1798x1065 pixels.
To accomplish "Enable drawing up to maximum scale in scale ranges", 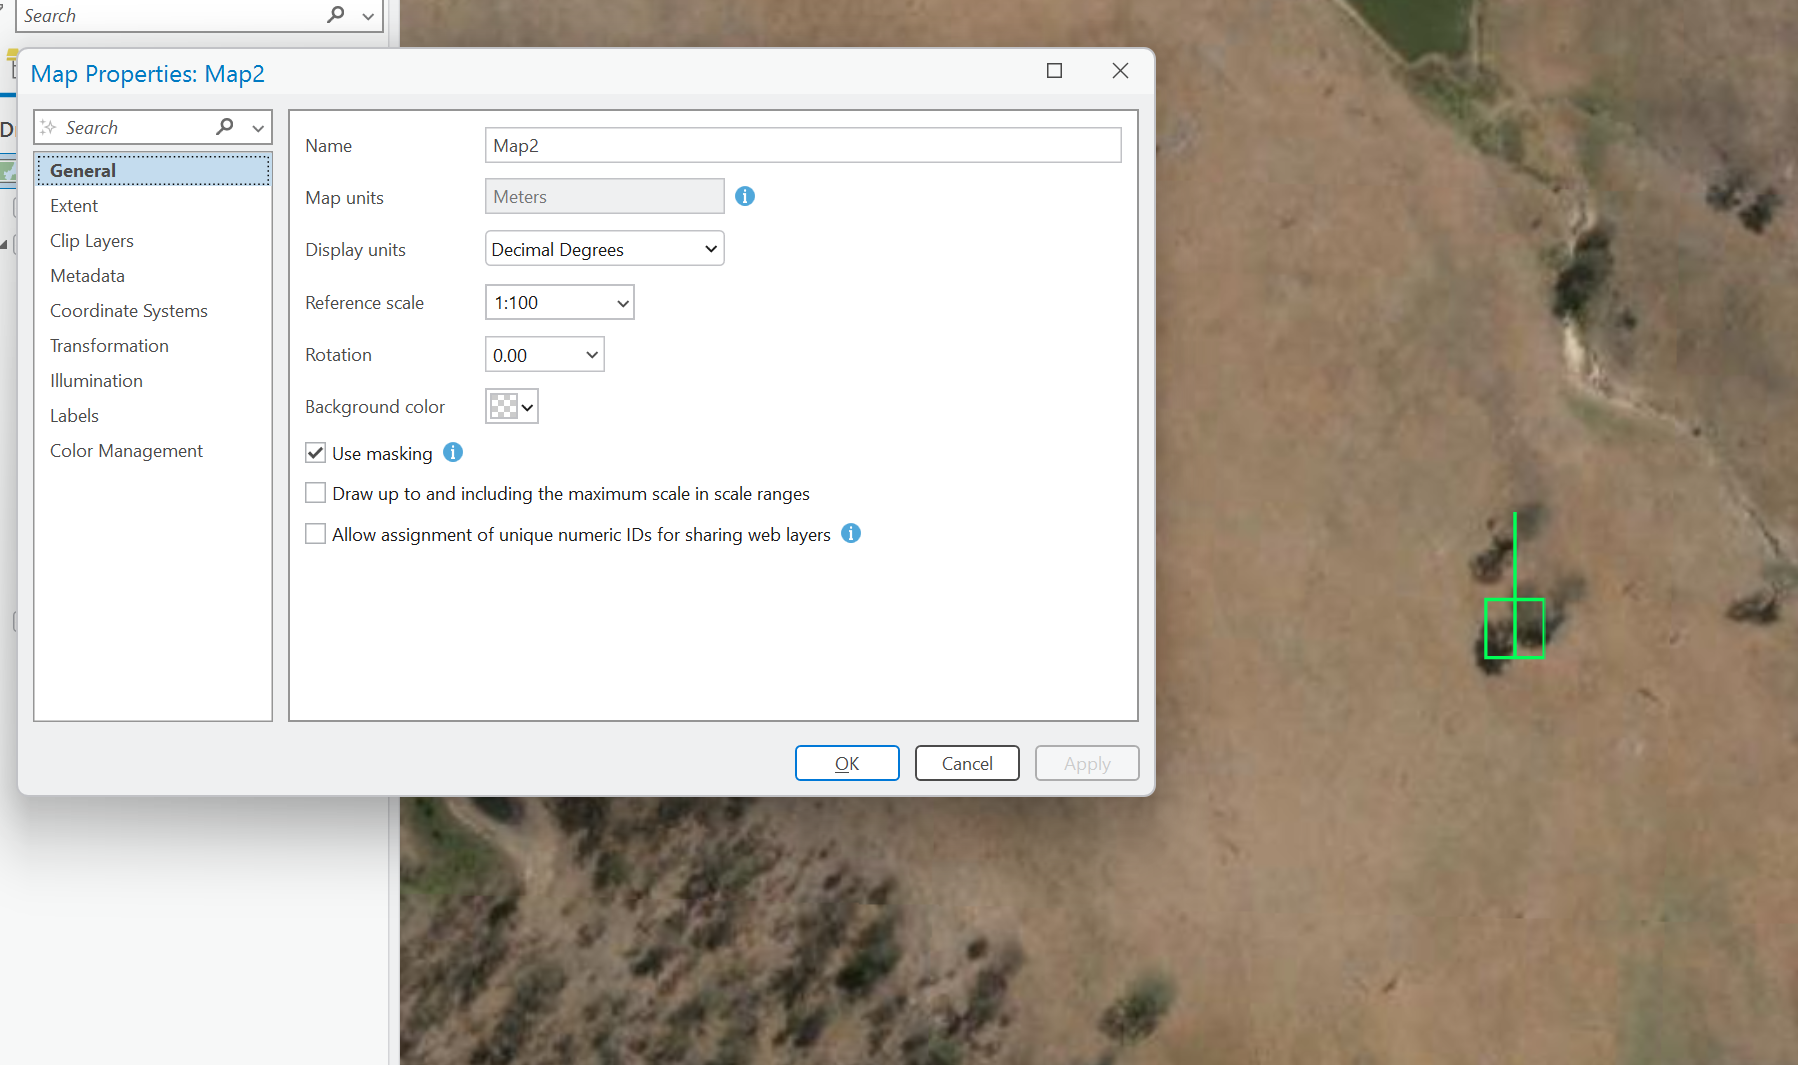I will [315, 492].
